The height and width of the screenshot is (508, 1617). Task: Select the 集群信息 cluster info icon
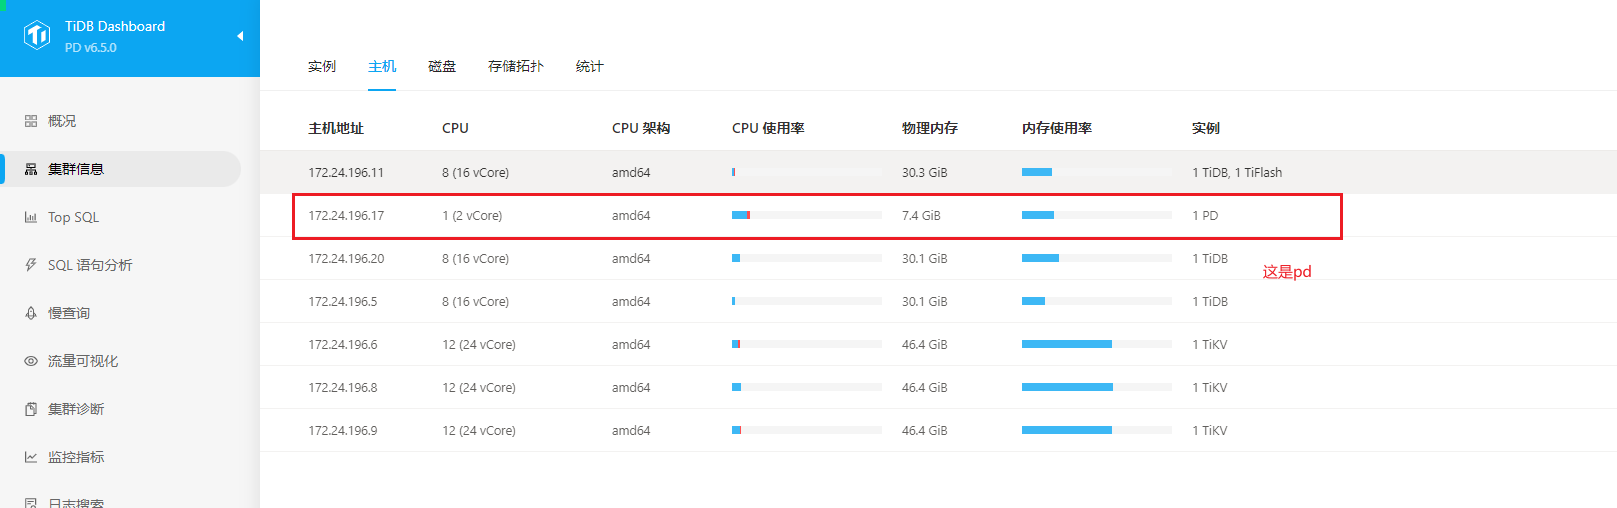(31, 169)
